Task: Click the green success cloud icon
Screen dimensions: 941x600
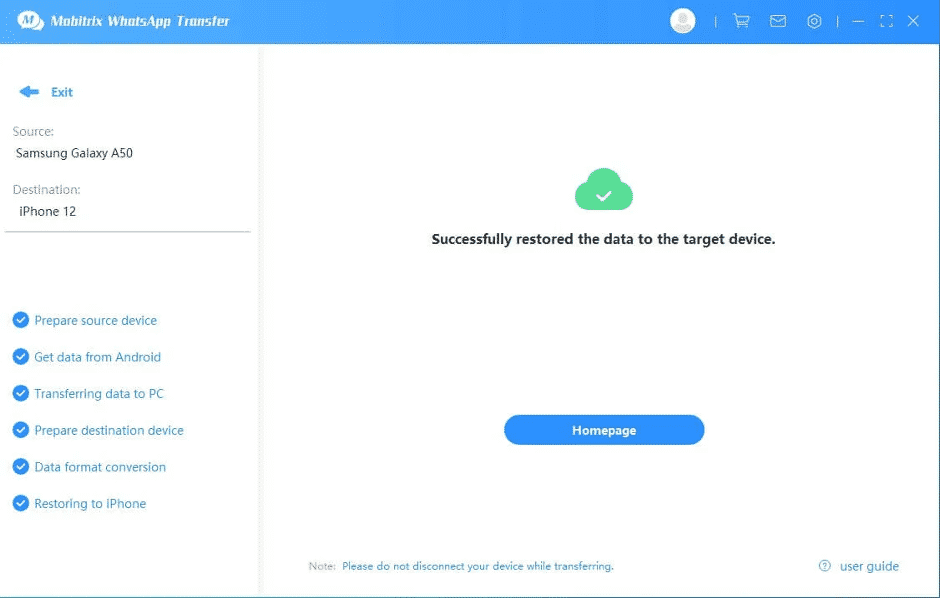Action: click(603, 190)
